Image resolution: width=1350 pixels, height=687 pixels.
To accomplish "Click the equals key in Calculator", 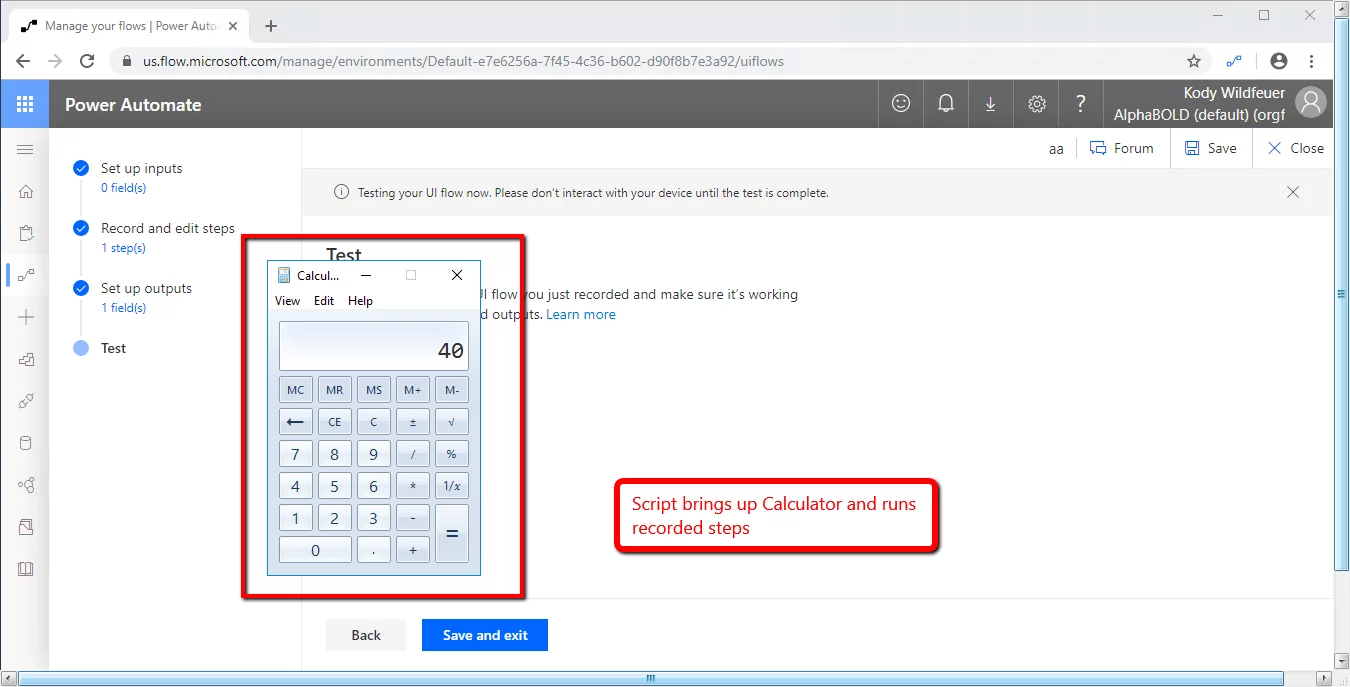I will (452, 534).
